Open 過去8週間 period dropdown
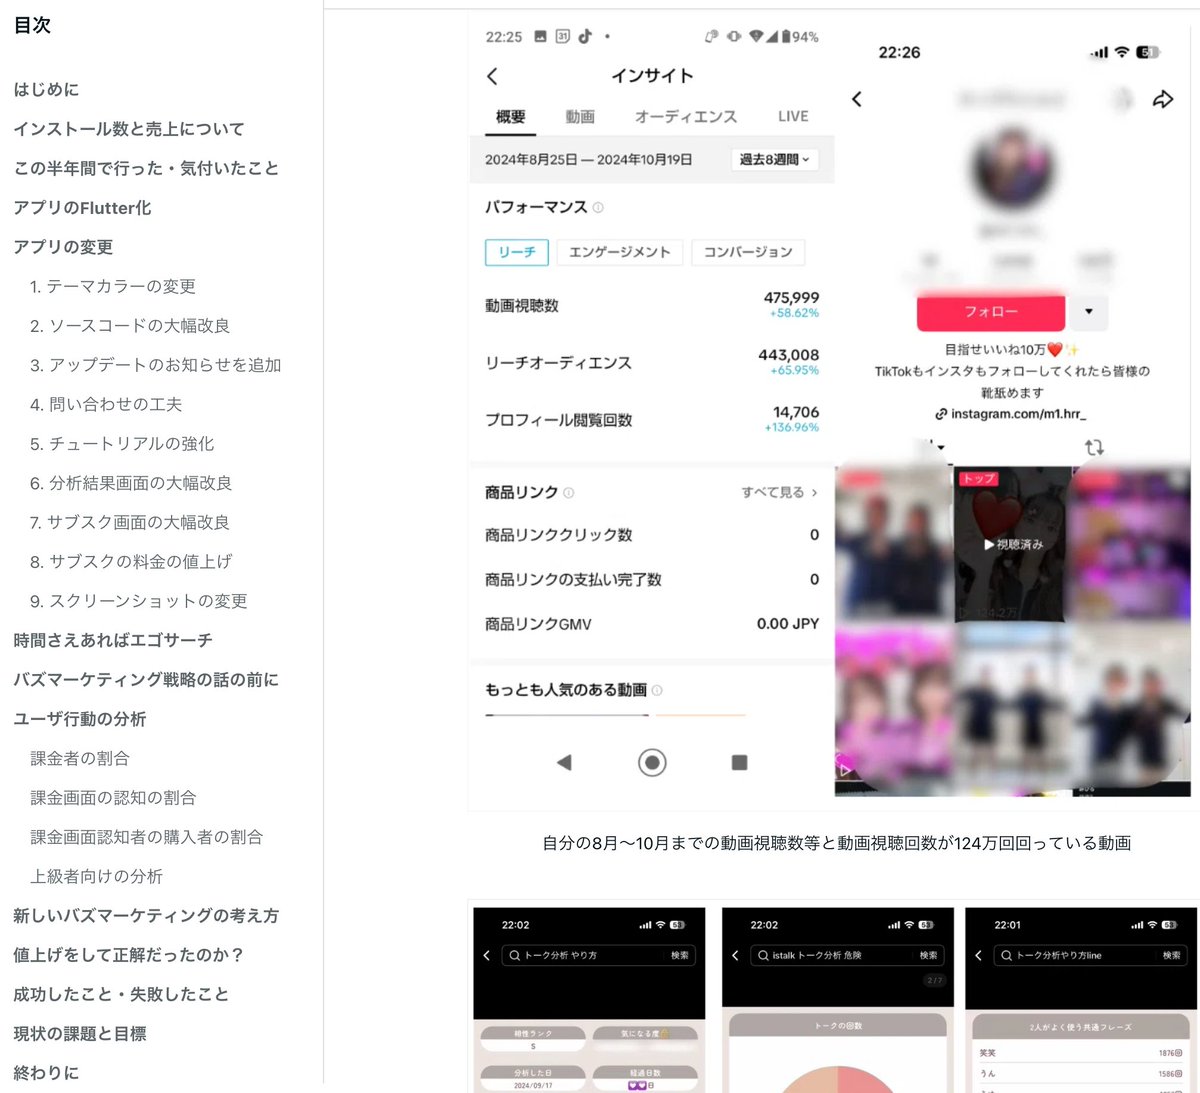The width and height of the screenshot is (1200, 1093). [775, 159]
